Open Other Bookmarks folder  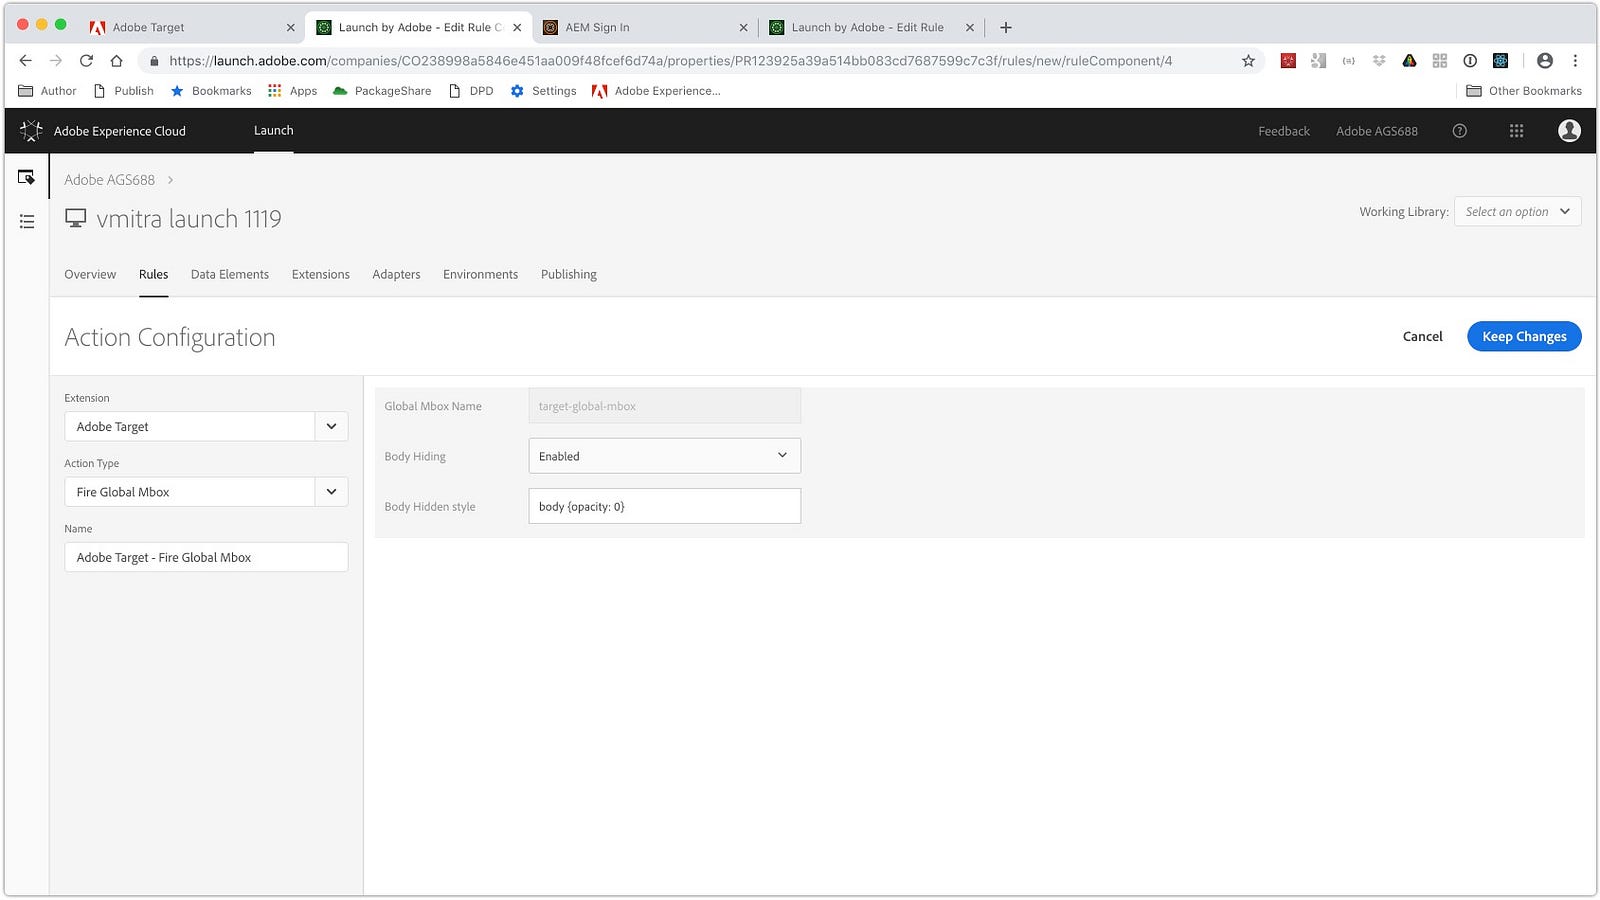point(1524,91)
